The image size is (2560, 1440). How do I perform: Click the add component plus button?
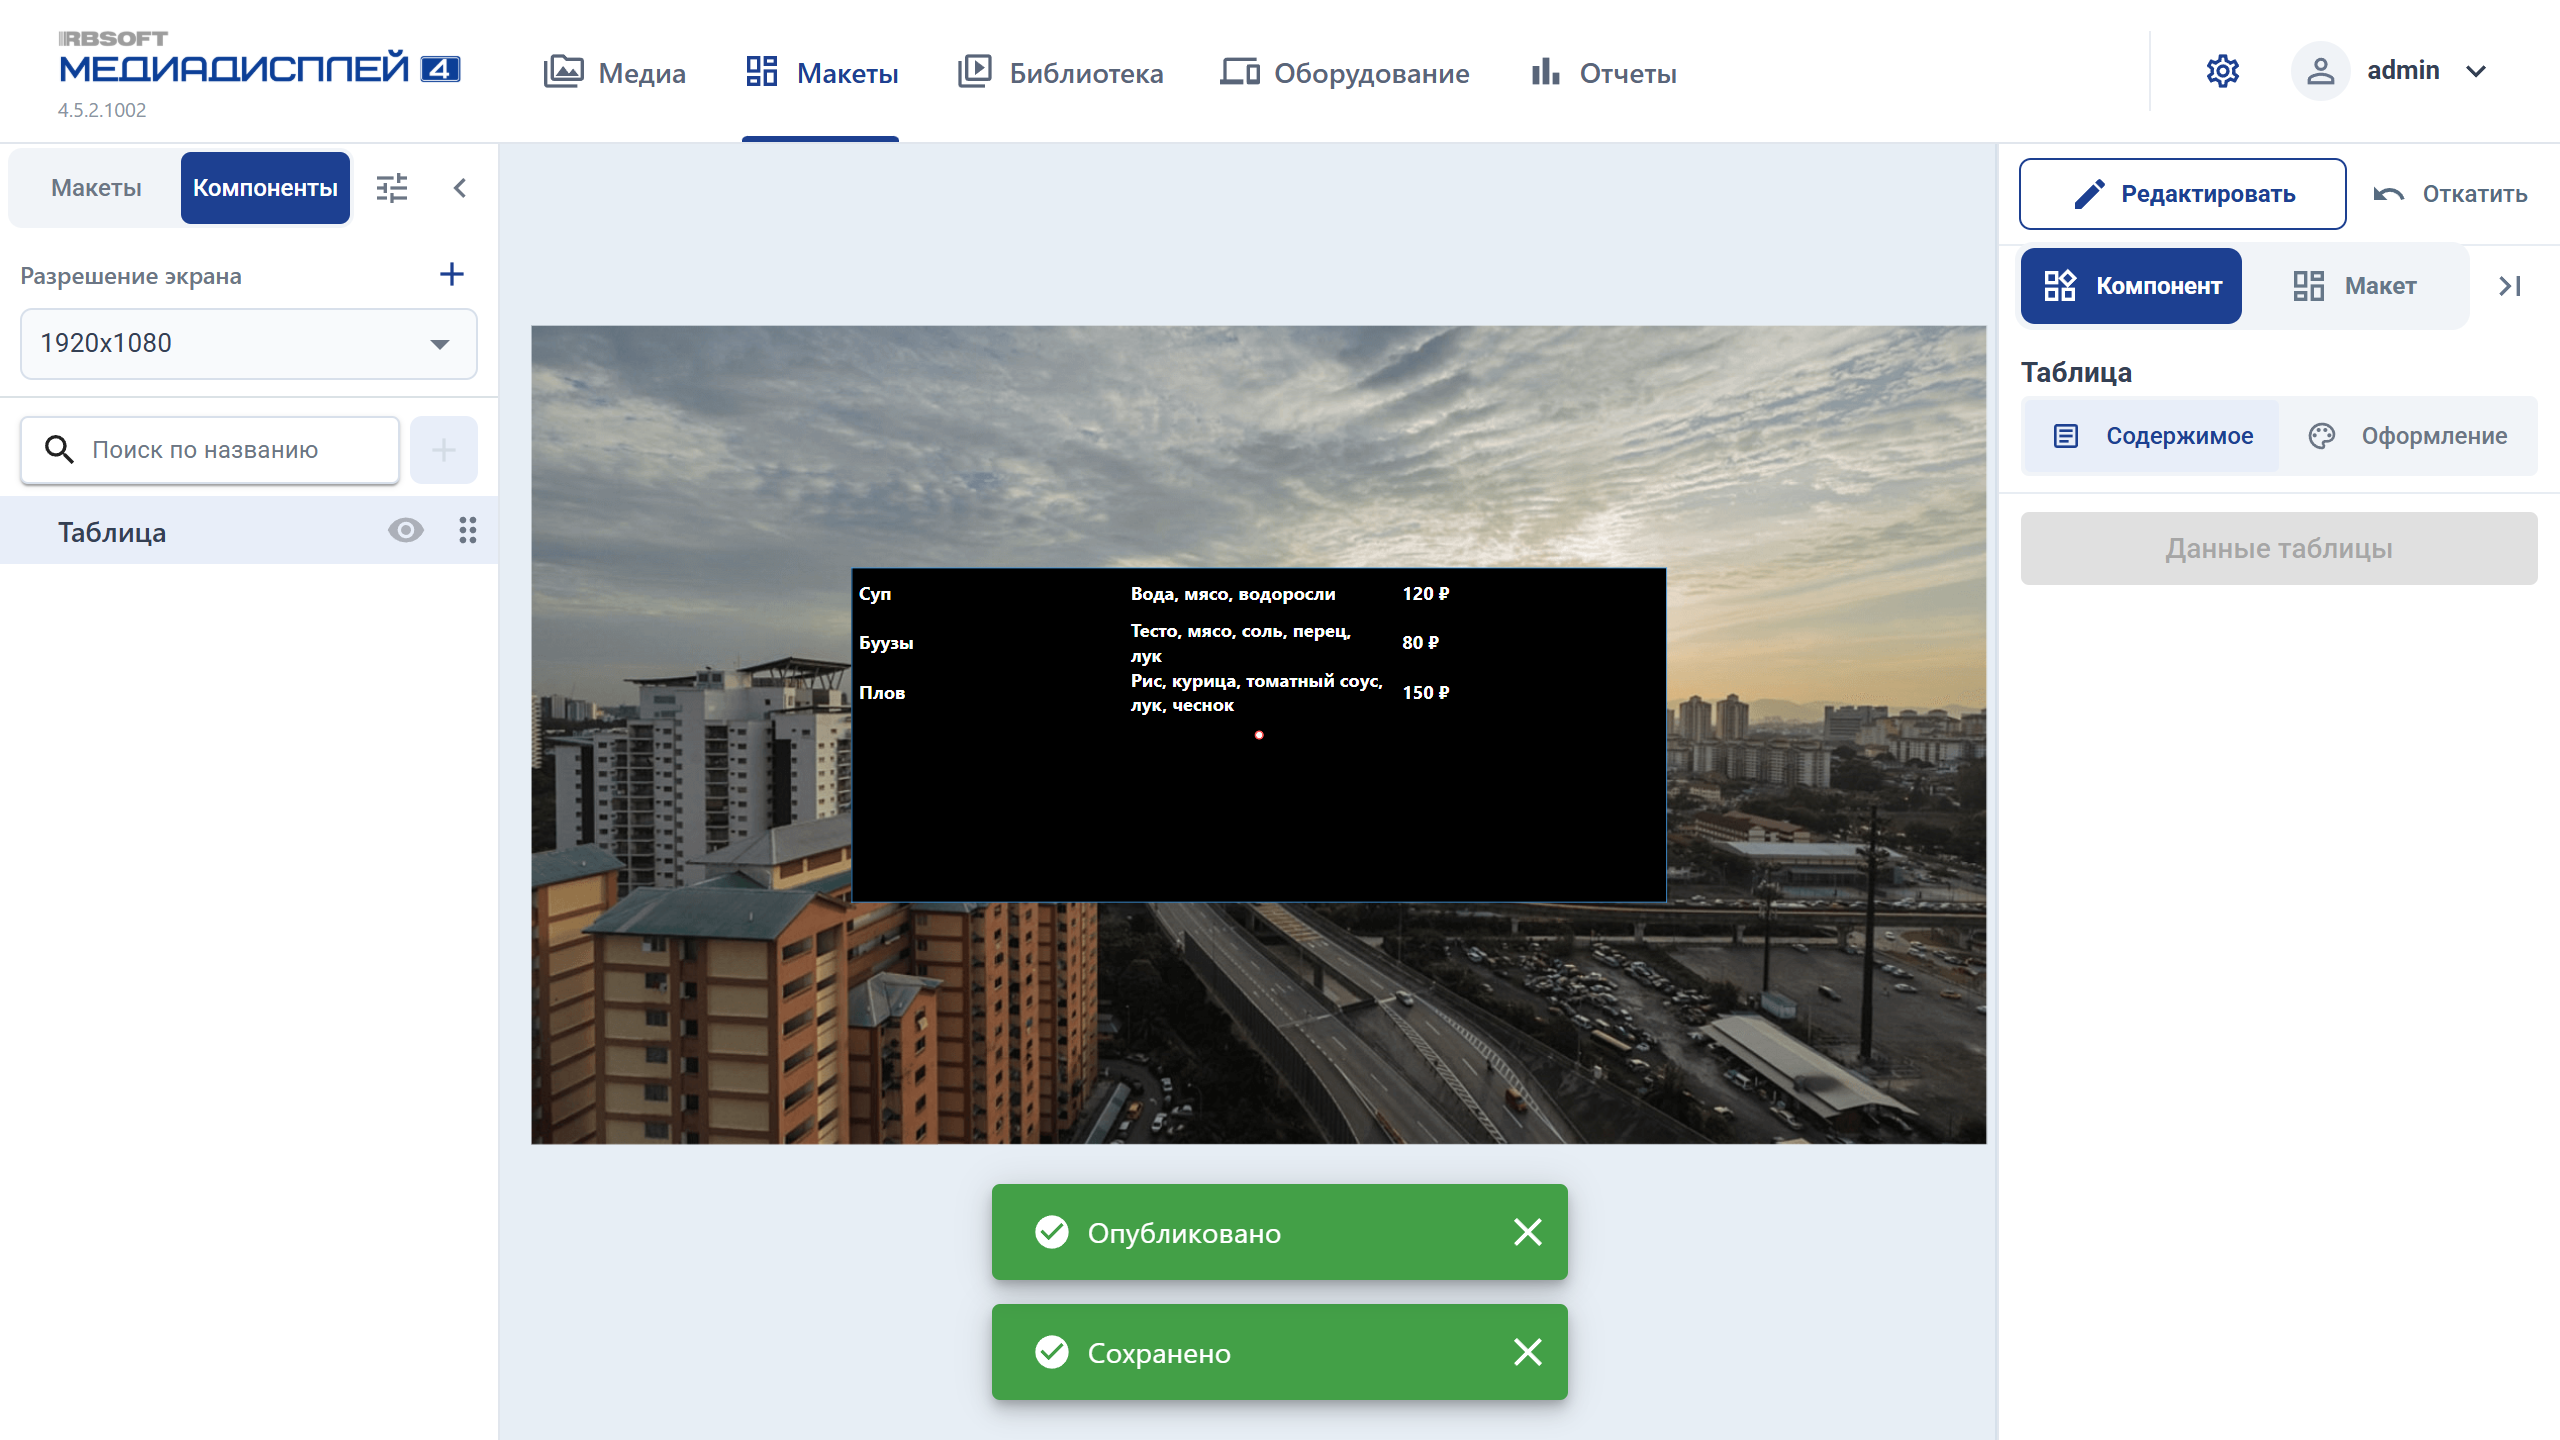444,450
